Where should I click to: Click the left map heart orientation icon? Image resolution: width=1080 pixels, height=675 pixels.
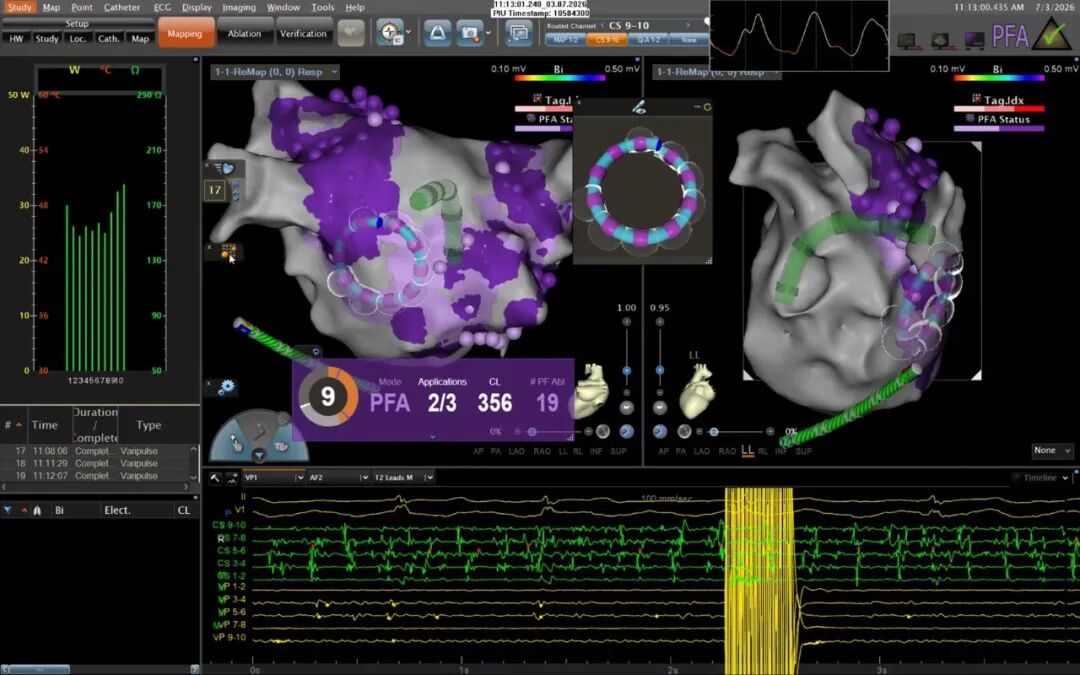592,391
